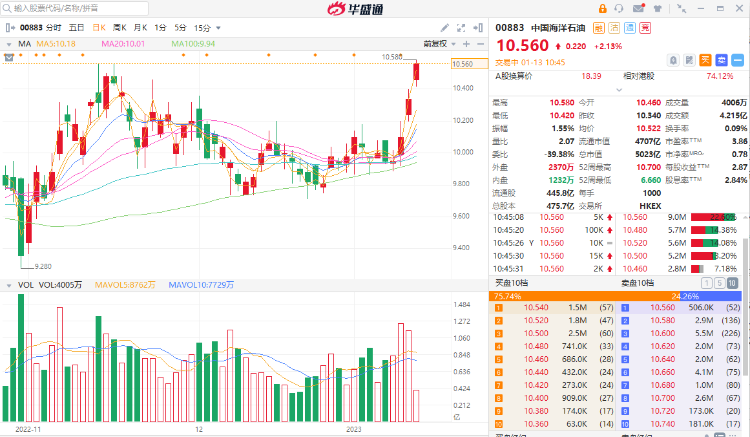Select bid row 10 price 10.360
Viewport: 750px width, 437px height.
point(536,424)
